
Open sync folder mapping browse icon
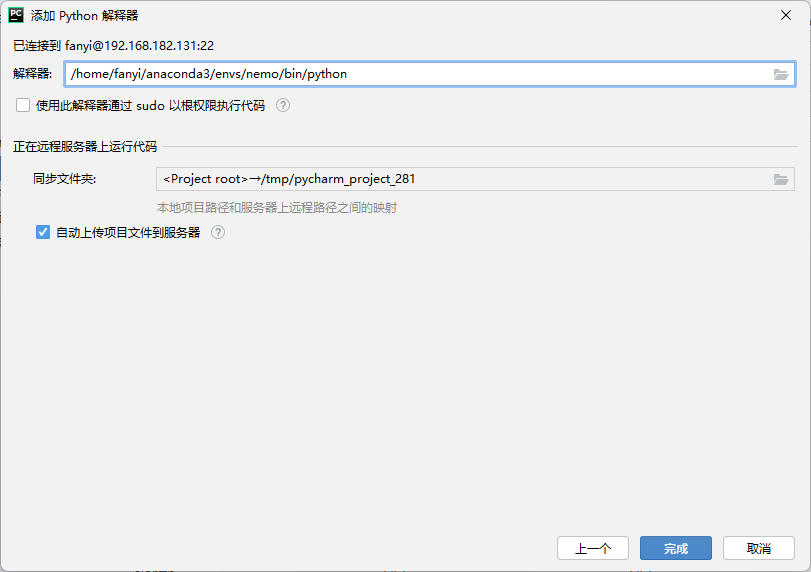780,179
